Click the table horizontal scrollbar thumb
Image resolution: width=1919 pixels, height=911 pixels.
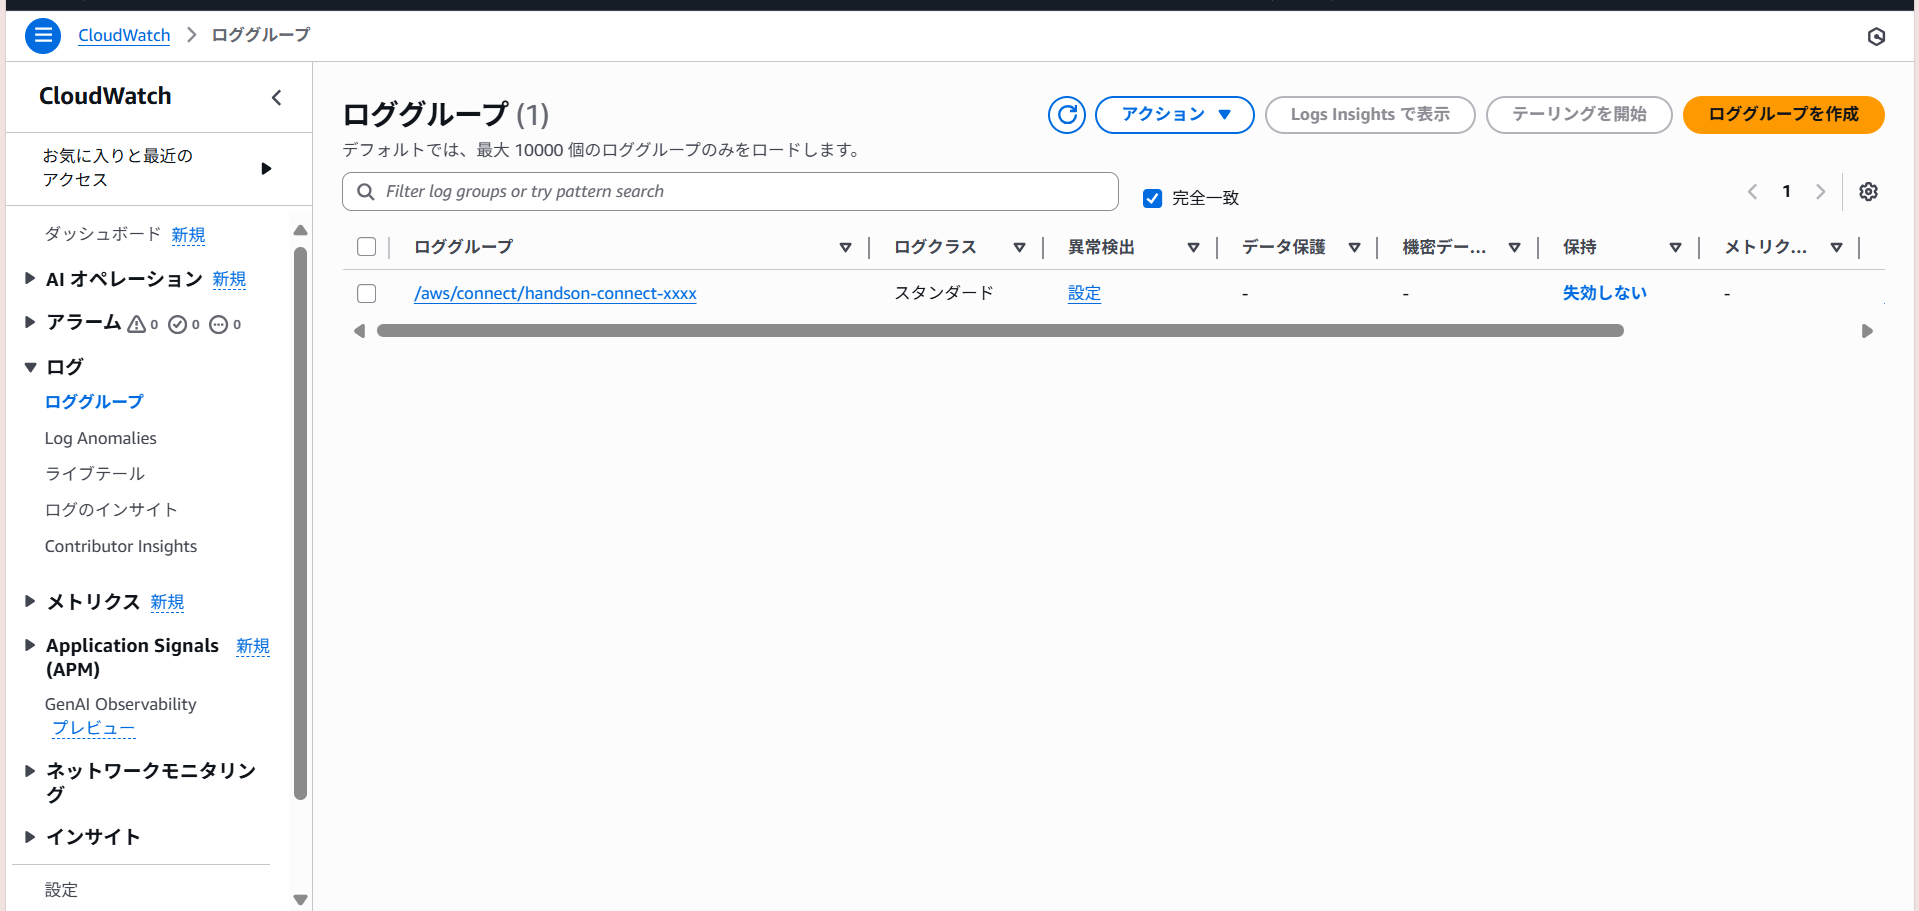tap(1000, 331)
